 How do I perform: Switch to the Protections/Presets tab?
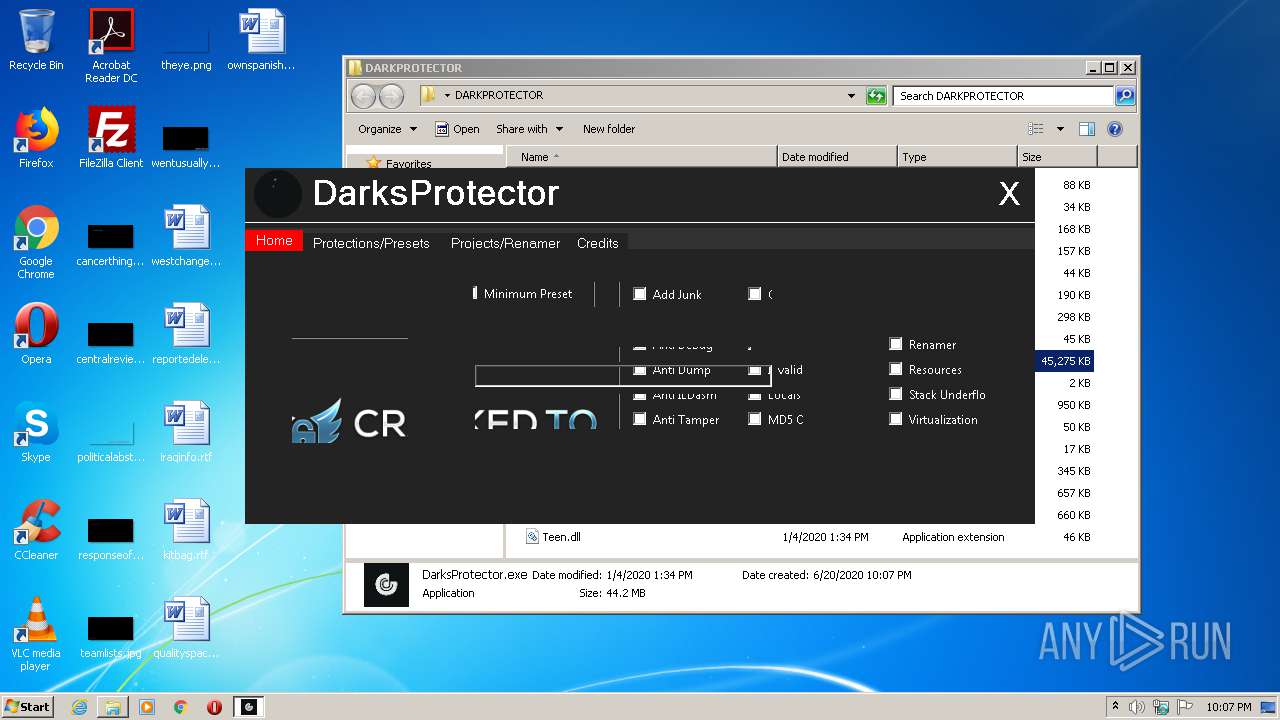pos(371,243)
